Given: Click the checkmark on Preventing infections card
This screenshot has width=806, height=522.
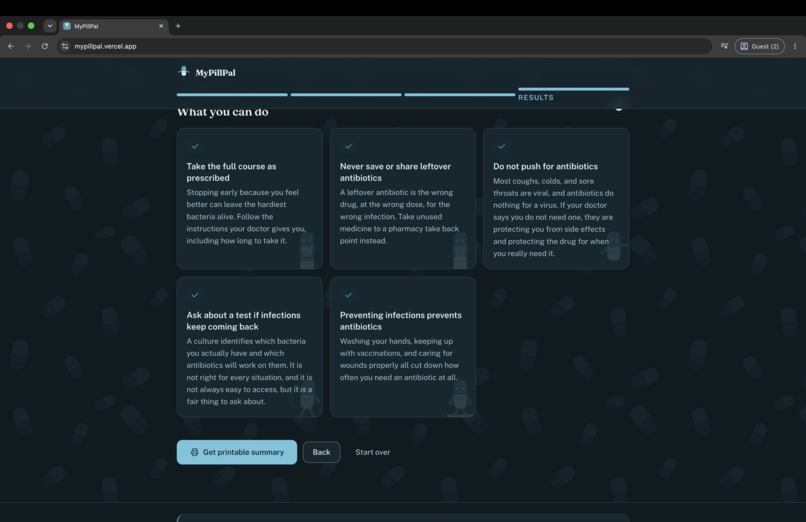Looking at the screenshot, I should coord(348,295).
